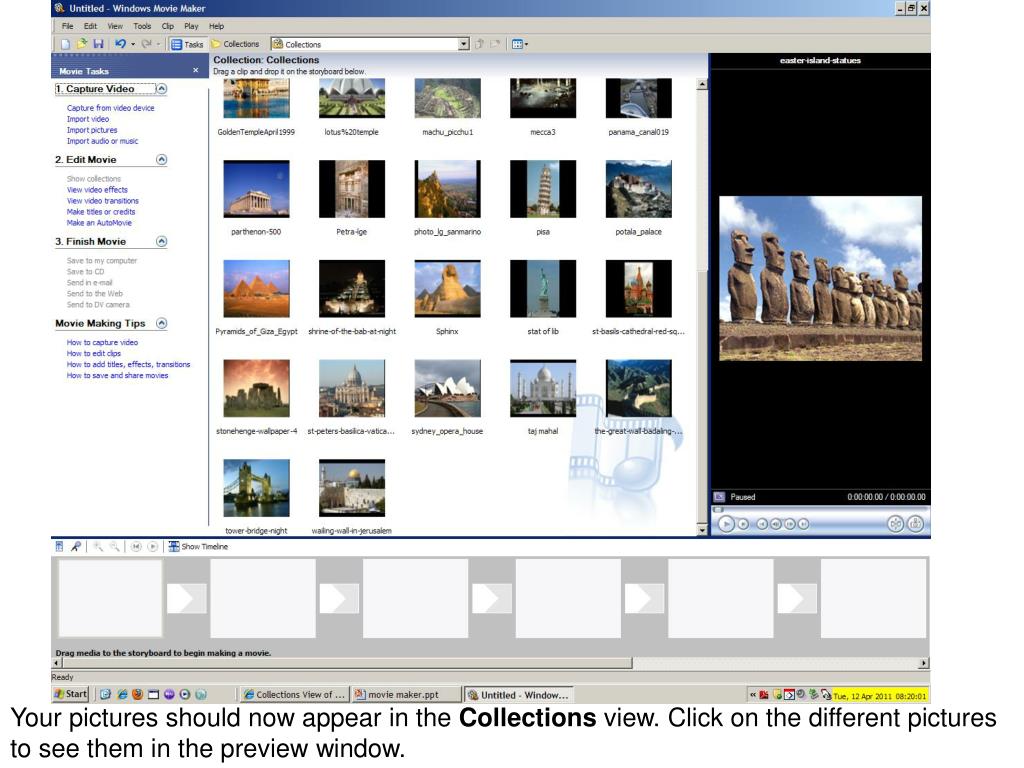Click Make titles or credits link

coord(101,212)
